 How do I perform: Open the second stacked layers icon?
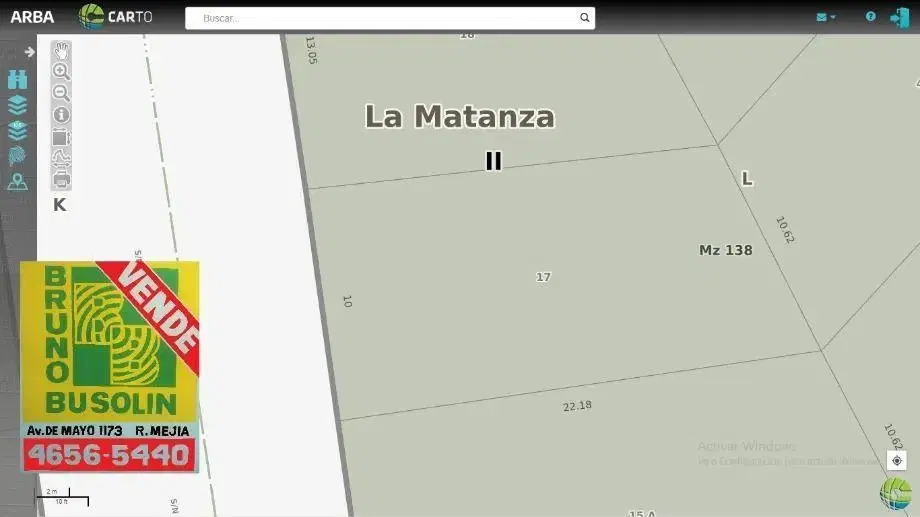pos(18,130)
